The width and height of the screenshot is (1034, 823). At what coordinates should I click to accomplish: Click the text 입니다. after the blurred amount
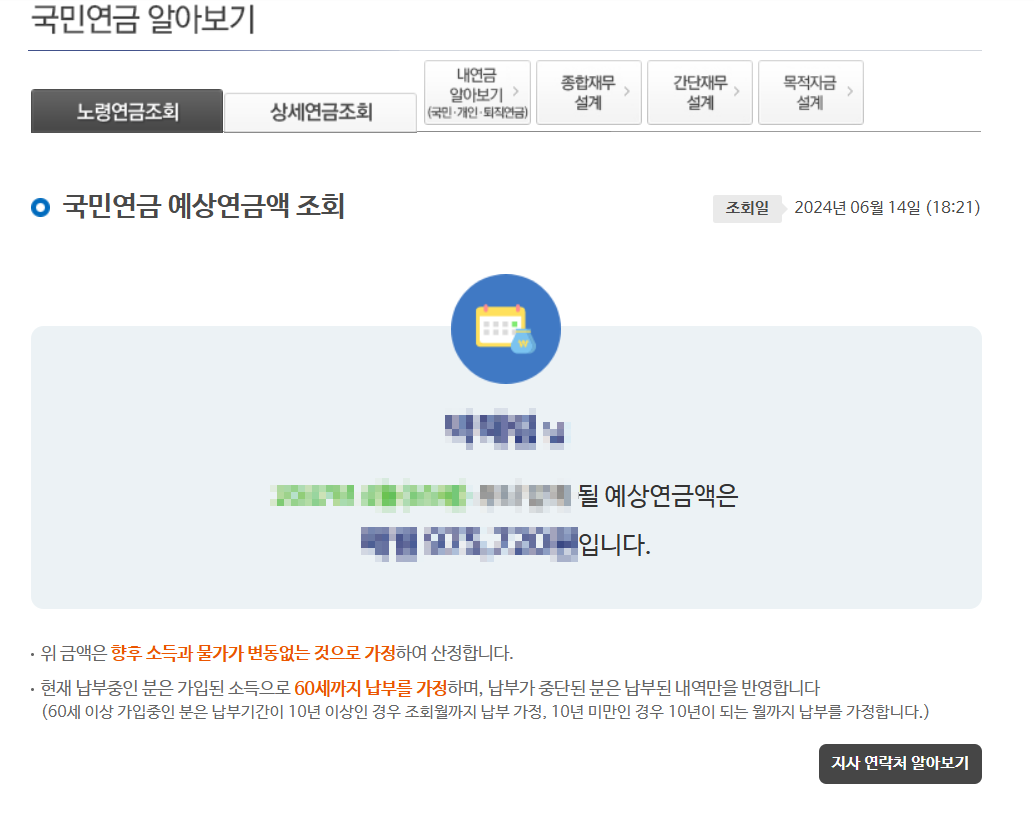tap(615, 545)
